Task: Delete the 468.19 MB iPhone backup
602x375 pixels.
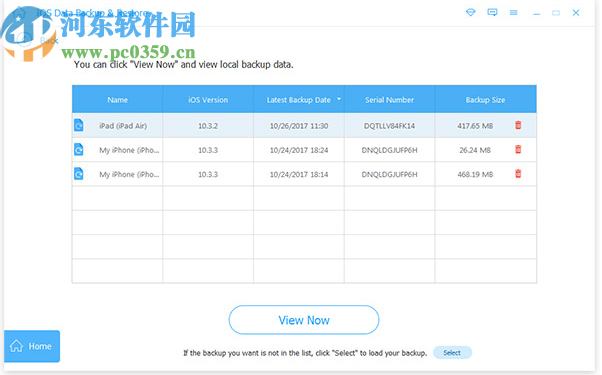Action: click(518, 173)
